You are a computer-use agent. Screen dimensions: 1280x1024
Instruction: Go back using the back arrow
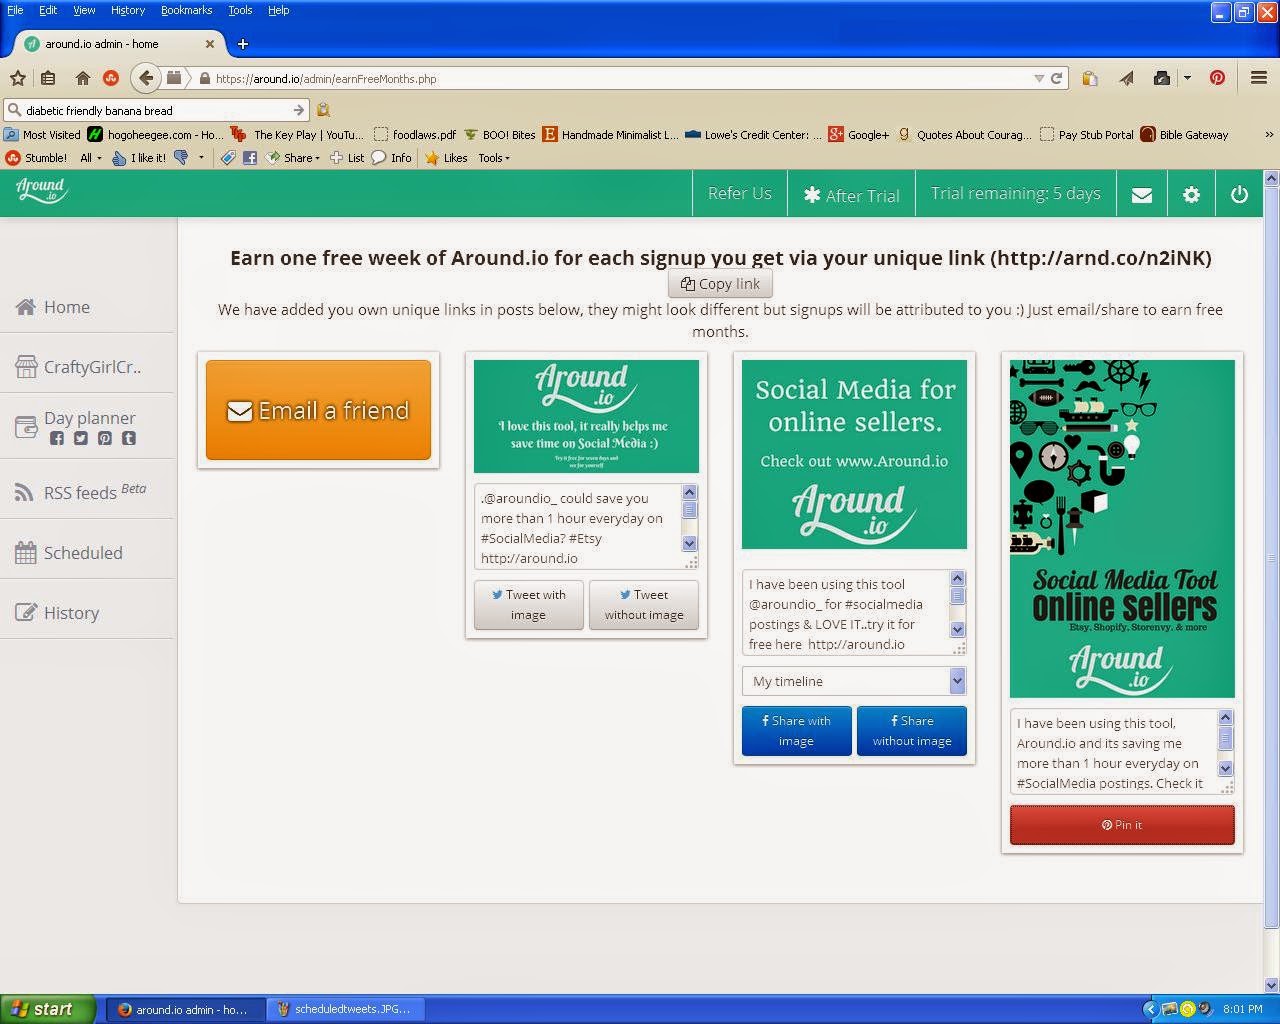tap(146, 78)
